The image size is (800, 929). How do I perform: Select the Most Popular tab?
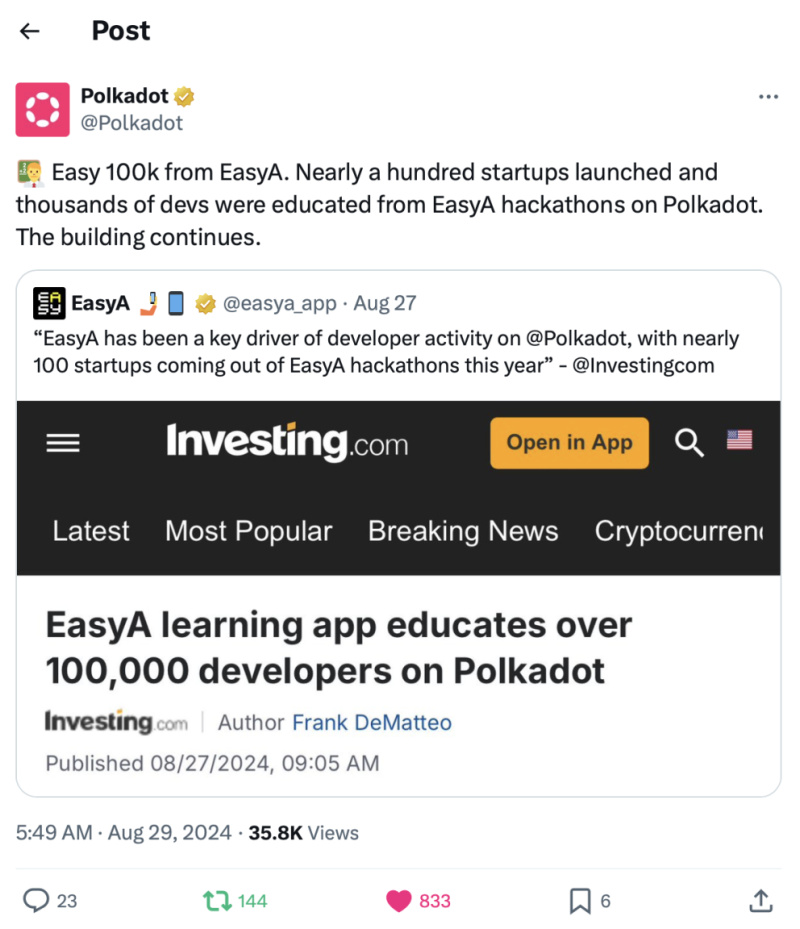point(248,531)
